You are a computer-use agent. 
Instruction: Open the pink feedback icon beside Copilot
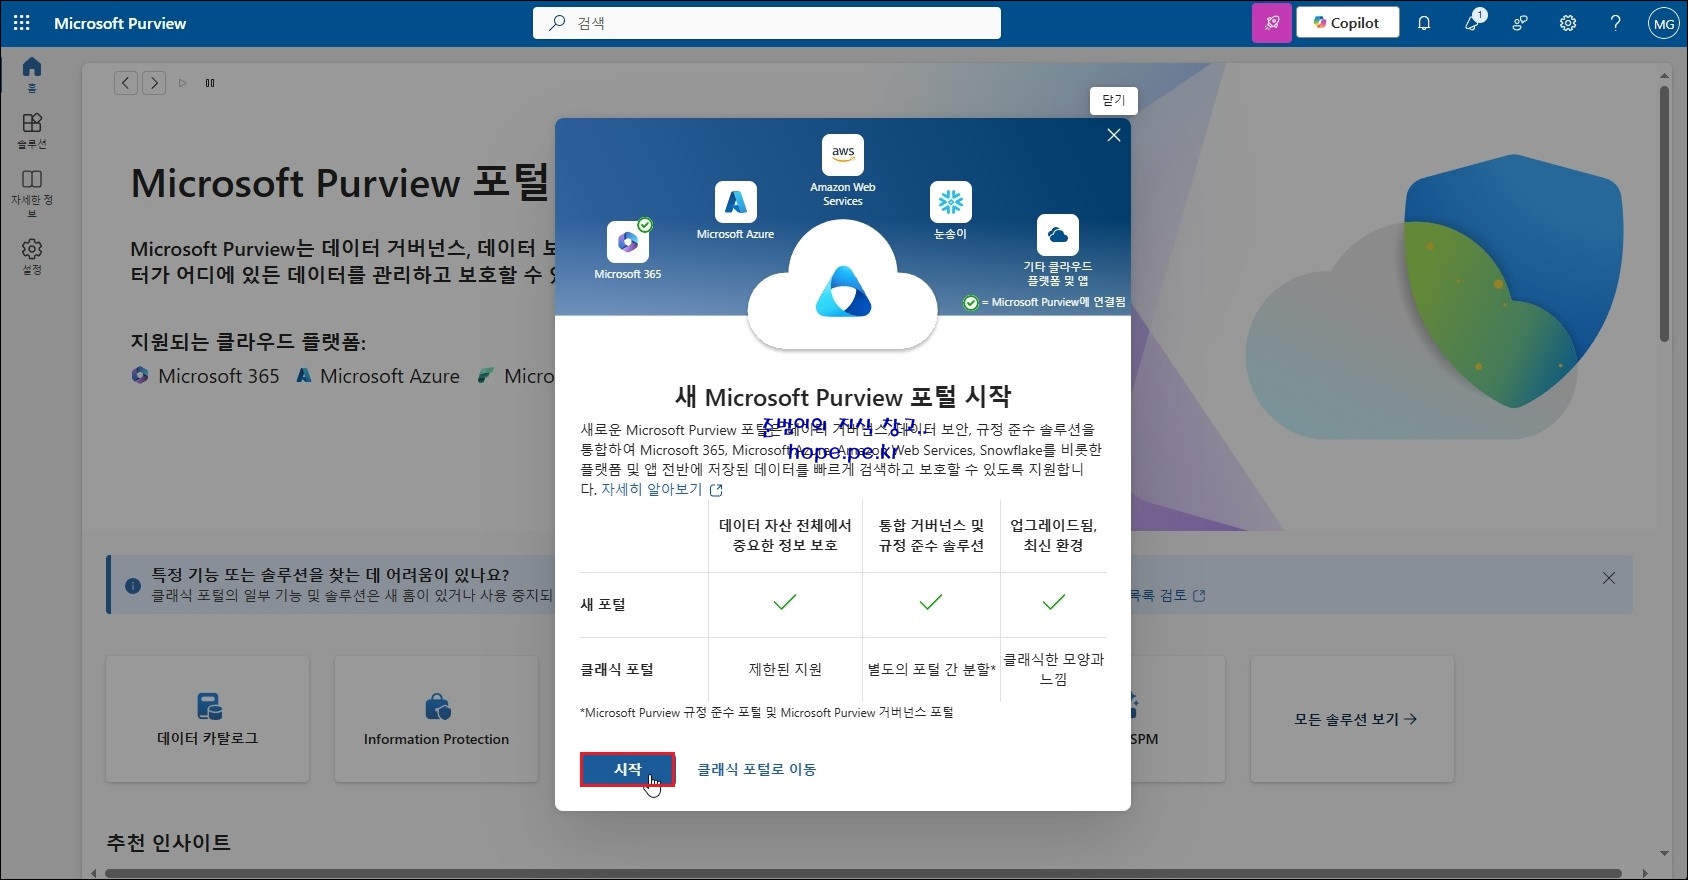click(x=1272, y=23)
